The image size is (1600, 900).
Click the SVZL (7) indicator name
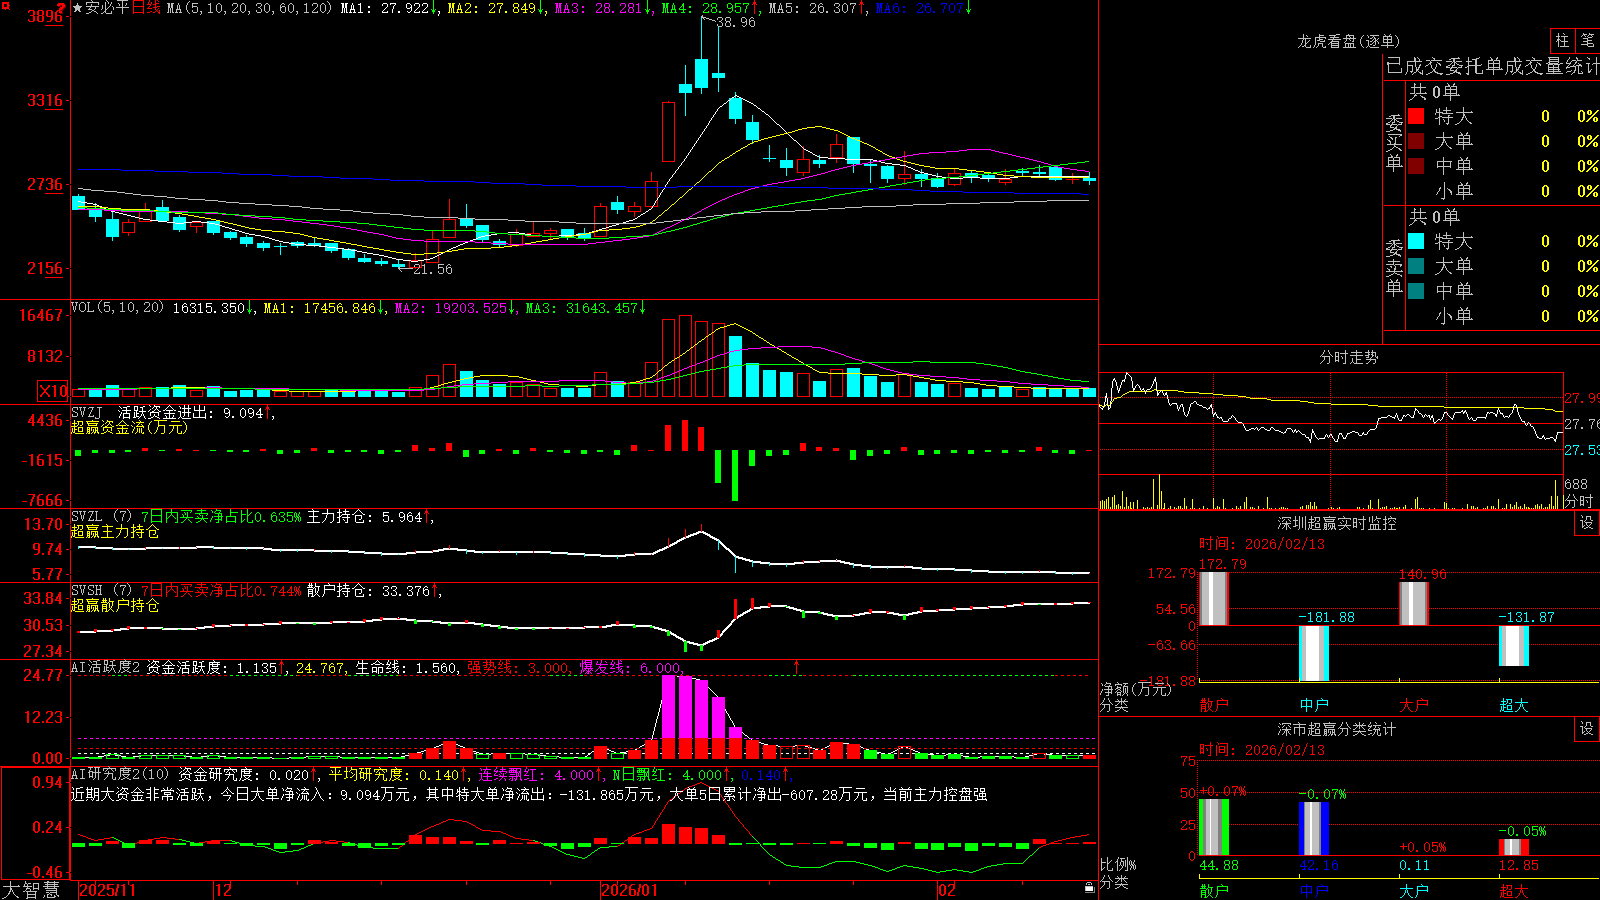tap(101, 516)
